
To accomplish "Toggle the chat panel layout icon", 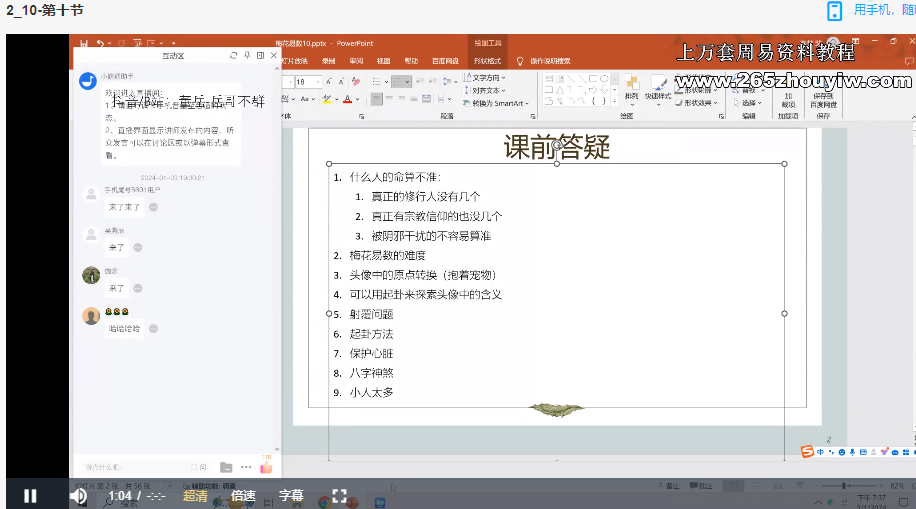I will (x=261, y=56).
